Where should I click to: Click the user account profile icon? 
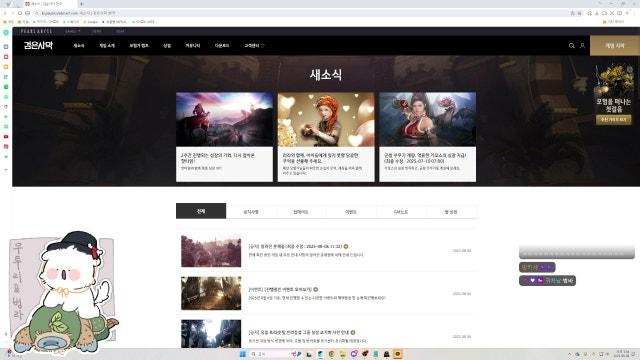click(x=582, y=46)
